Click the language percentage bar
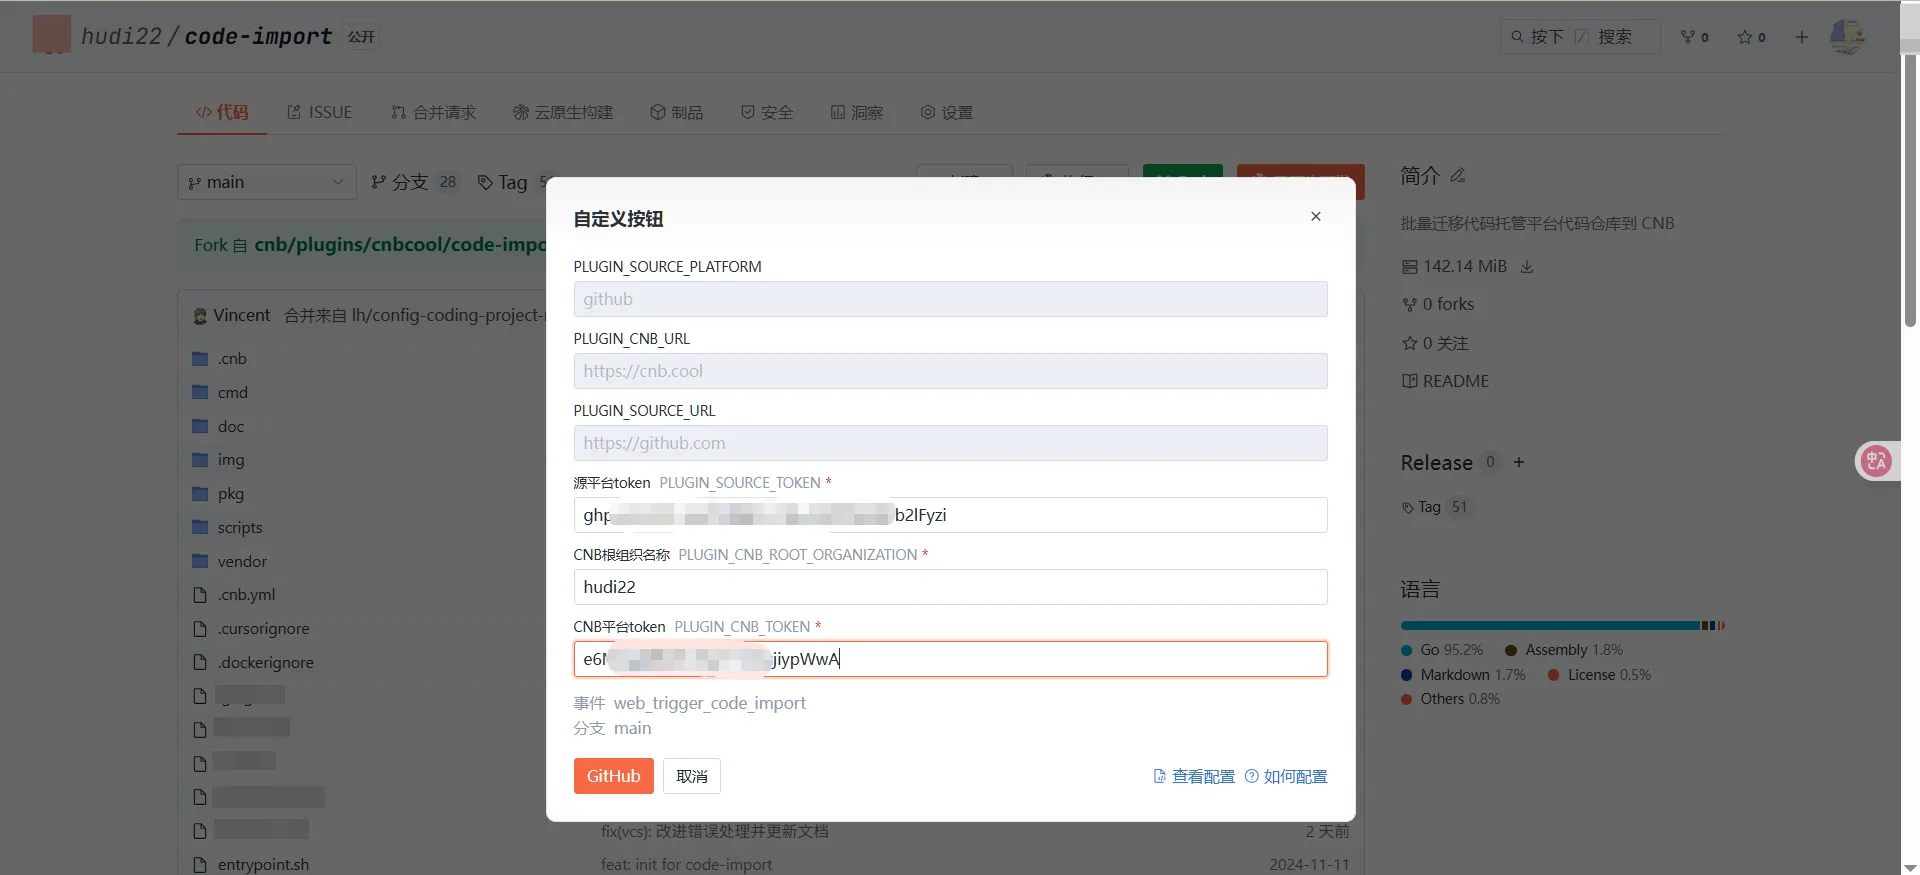The image size is (1920, 875). click(x=1562, y=626)
